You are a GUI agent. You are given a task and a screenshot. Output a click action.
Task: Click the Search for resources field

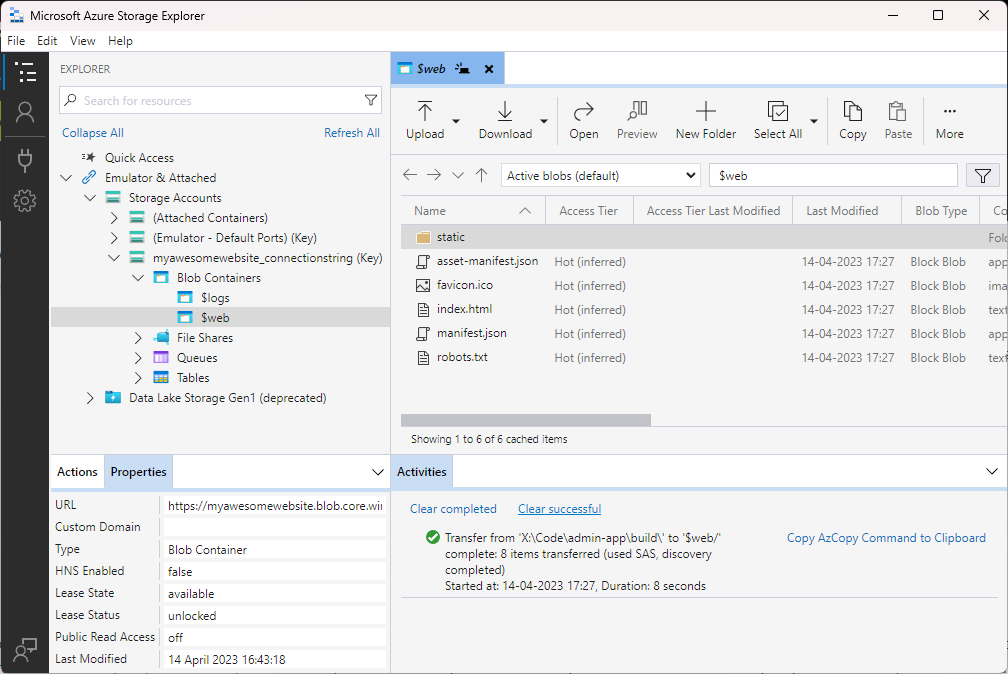tap(220, 100)
